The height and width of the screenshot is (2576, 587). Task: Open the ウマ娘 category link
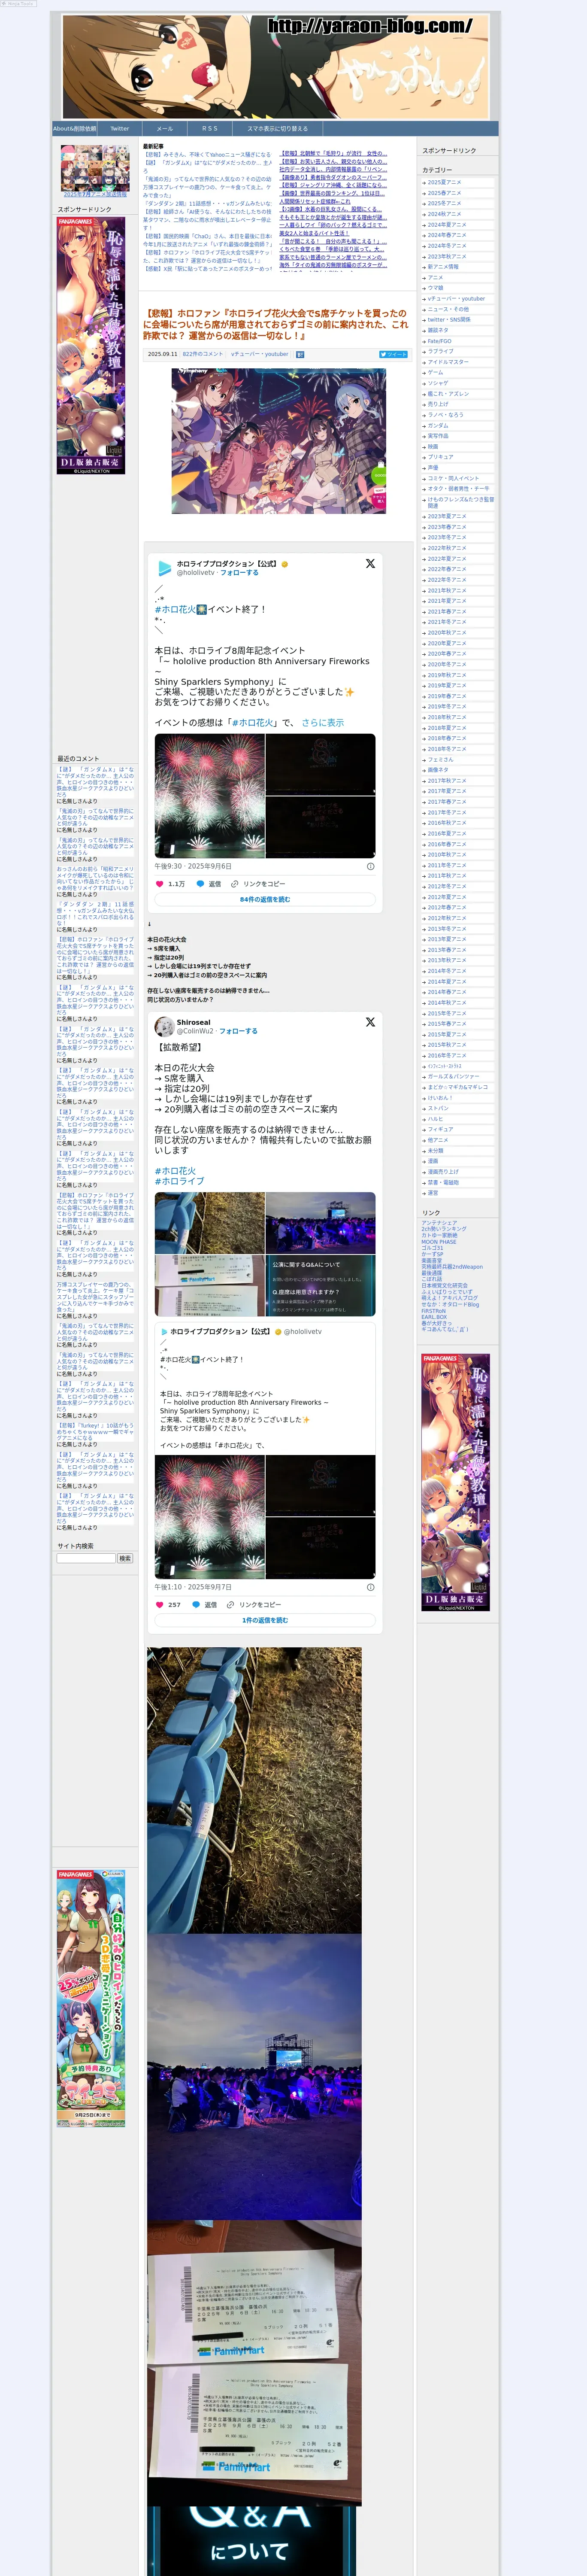tap(436, 288)
